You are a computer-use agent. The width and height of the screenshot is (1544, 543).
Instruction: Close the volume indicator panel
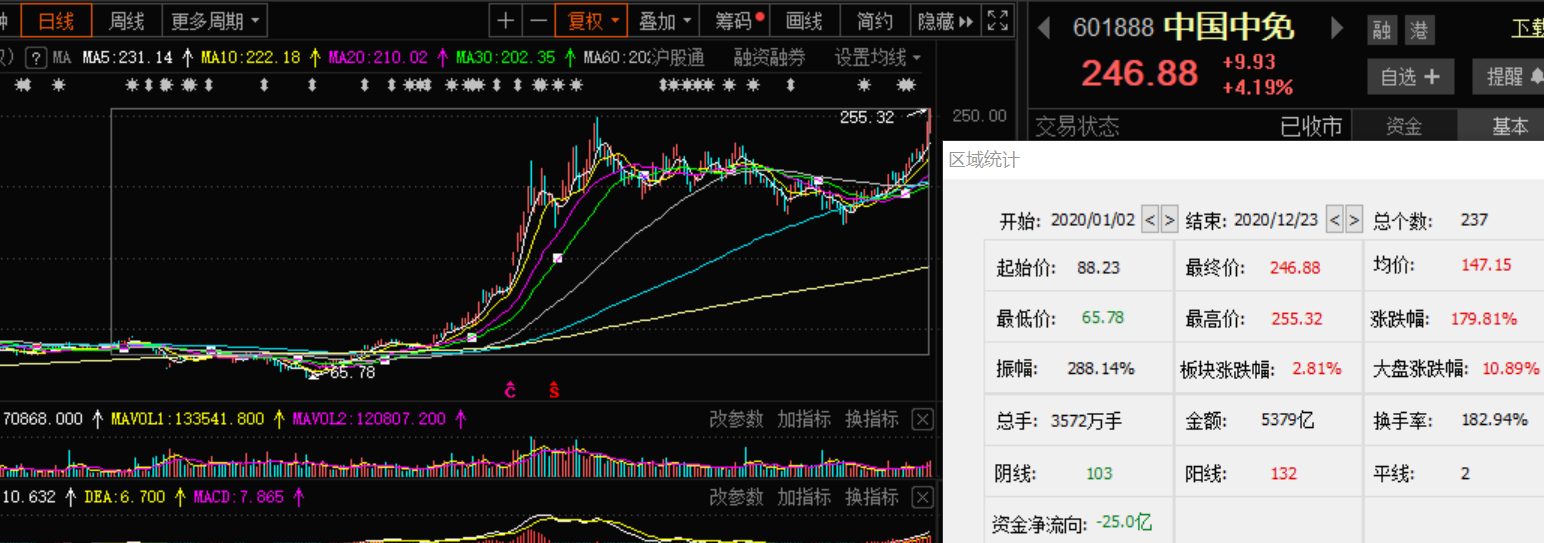coord(922,419)
